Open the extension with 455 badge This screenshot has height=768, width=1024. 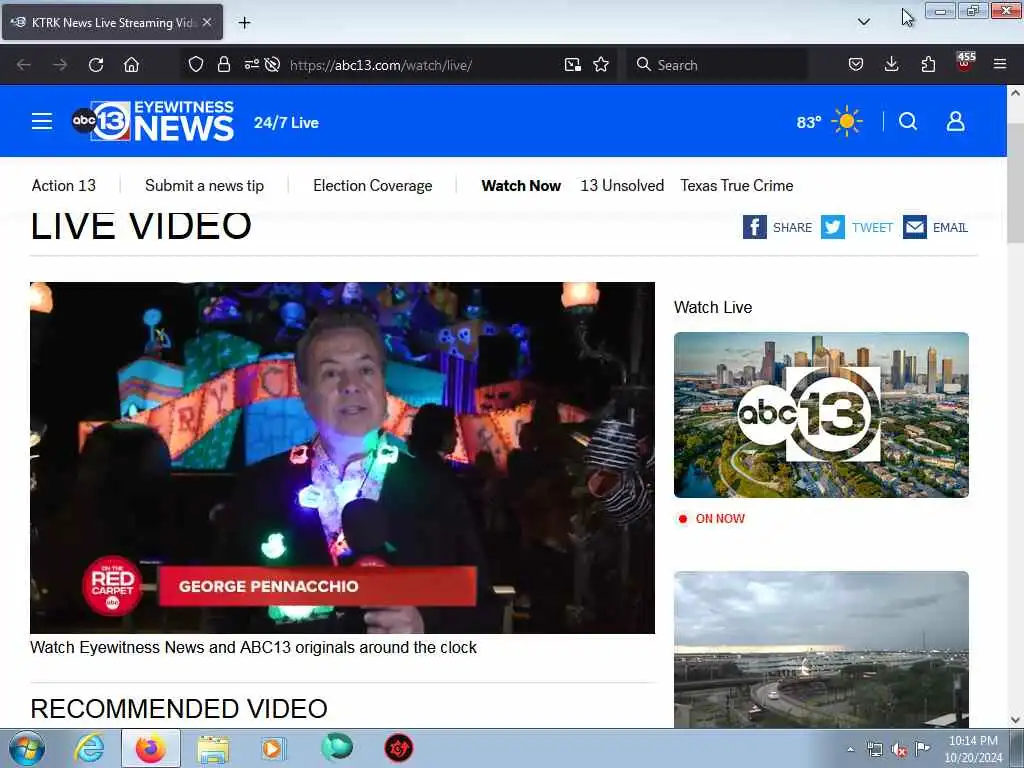[965, 63]
